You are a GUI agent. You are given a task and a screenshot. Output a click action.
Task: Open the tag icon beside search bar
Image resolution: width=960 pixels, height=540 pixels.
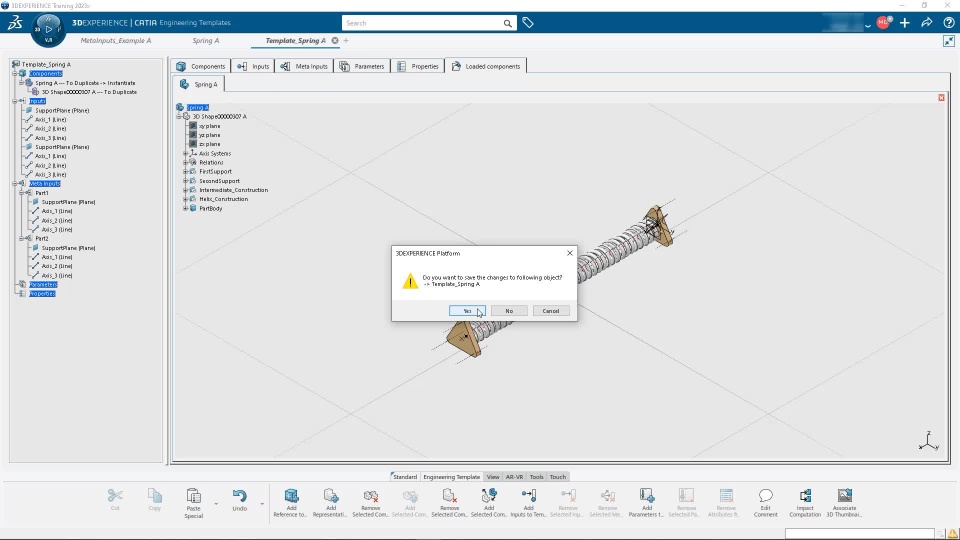point(528,23)
